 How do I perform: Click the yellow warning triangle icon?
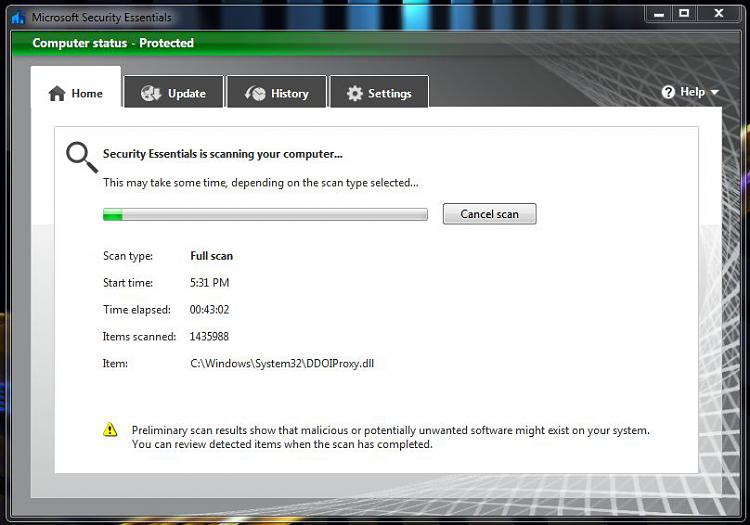pos(110,429)
